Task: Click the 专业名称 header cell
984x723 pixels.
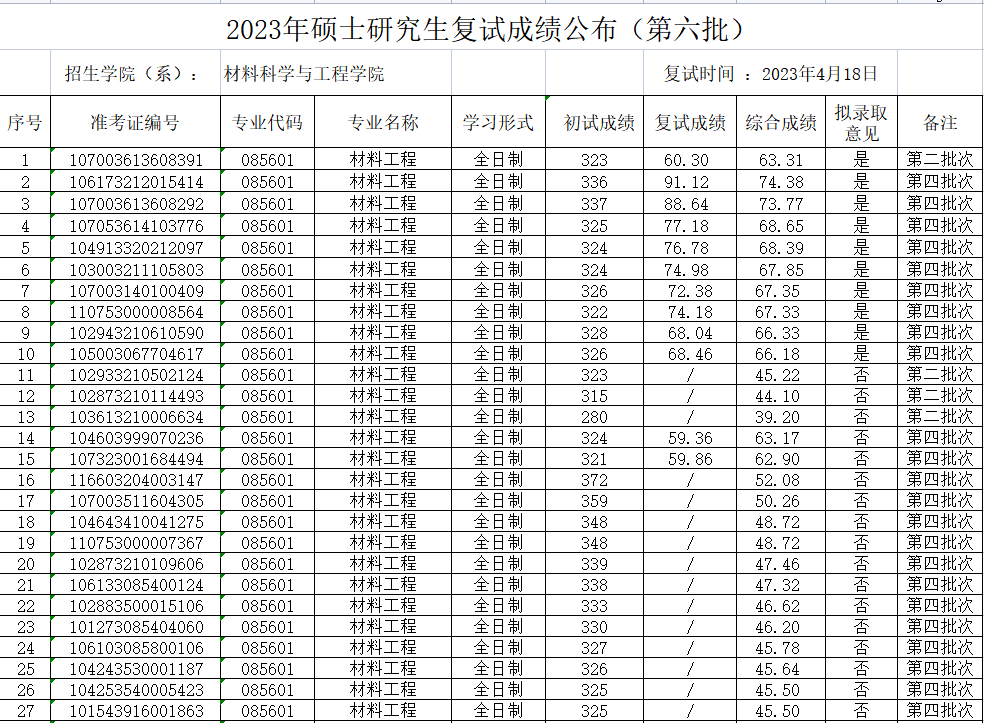Action: 383,123
